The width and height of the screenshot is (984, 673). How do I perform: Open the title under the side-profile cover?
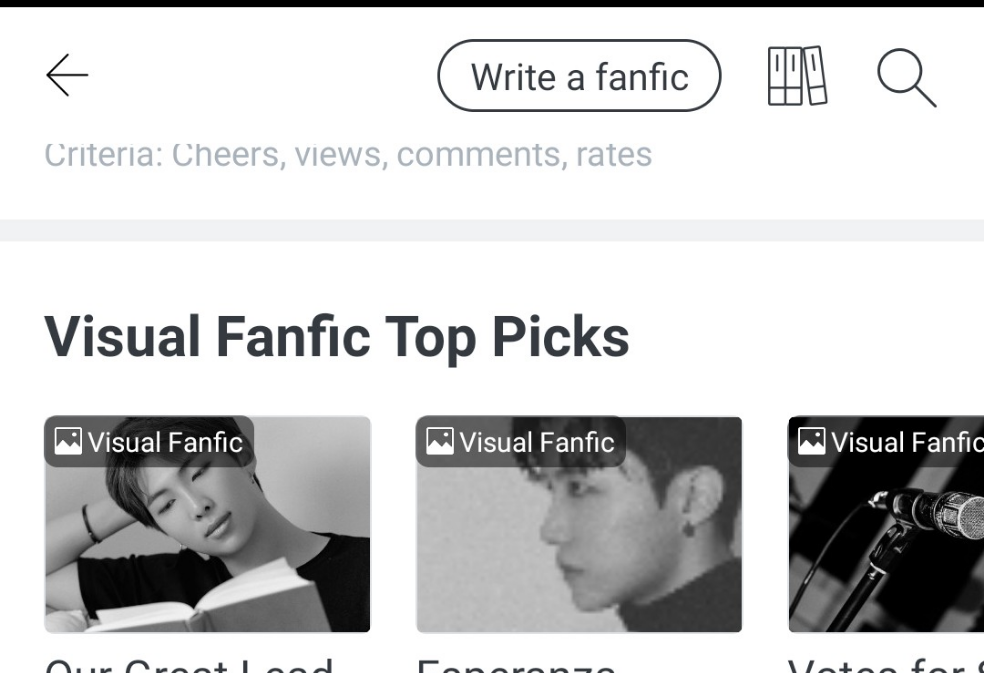516,664
